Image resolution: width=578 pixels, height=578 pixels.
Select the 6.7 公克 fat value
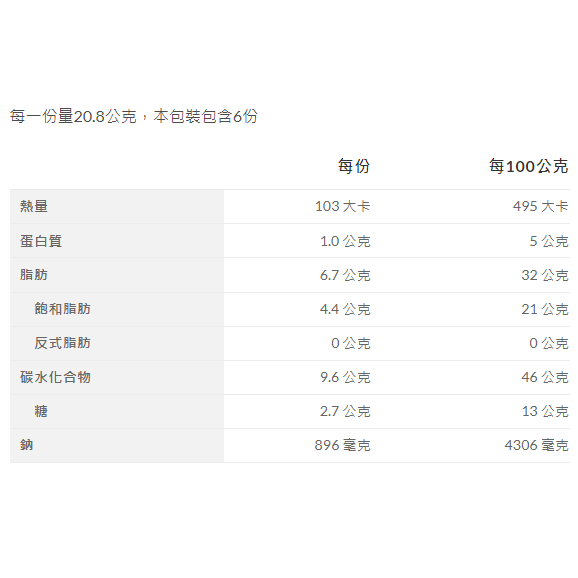point(345,275)
